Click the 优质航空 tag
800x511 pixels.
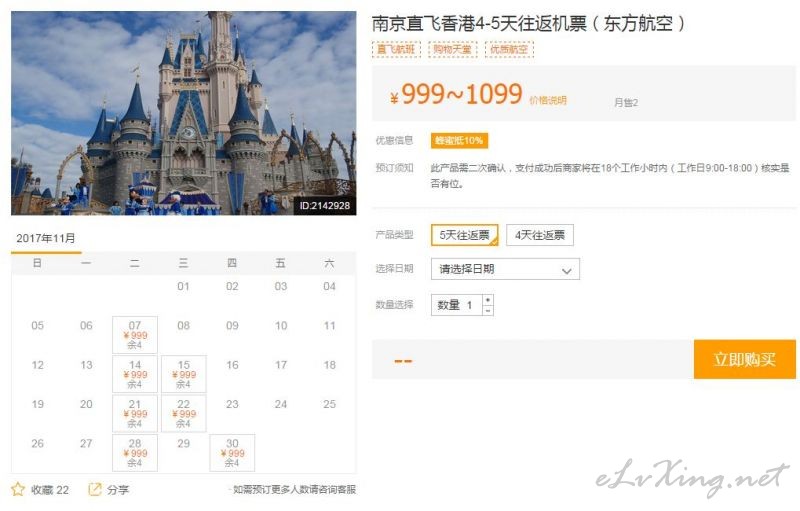509,49
